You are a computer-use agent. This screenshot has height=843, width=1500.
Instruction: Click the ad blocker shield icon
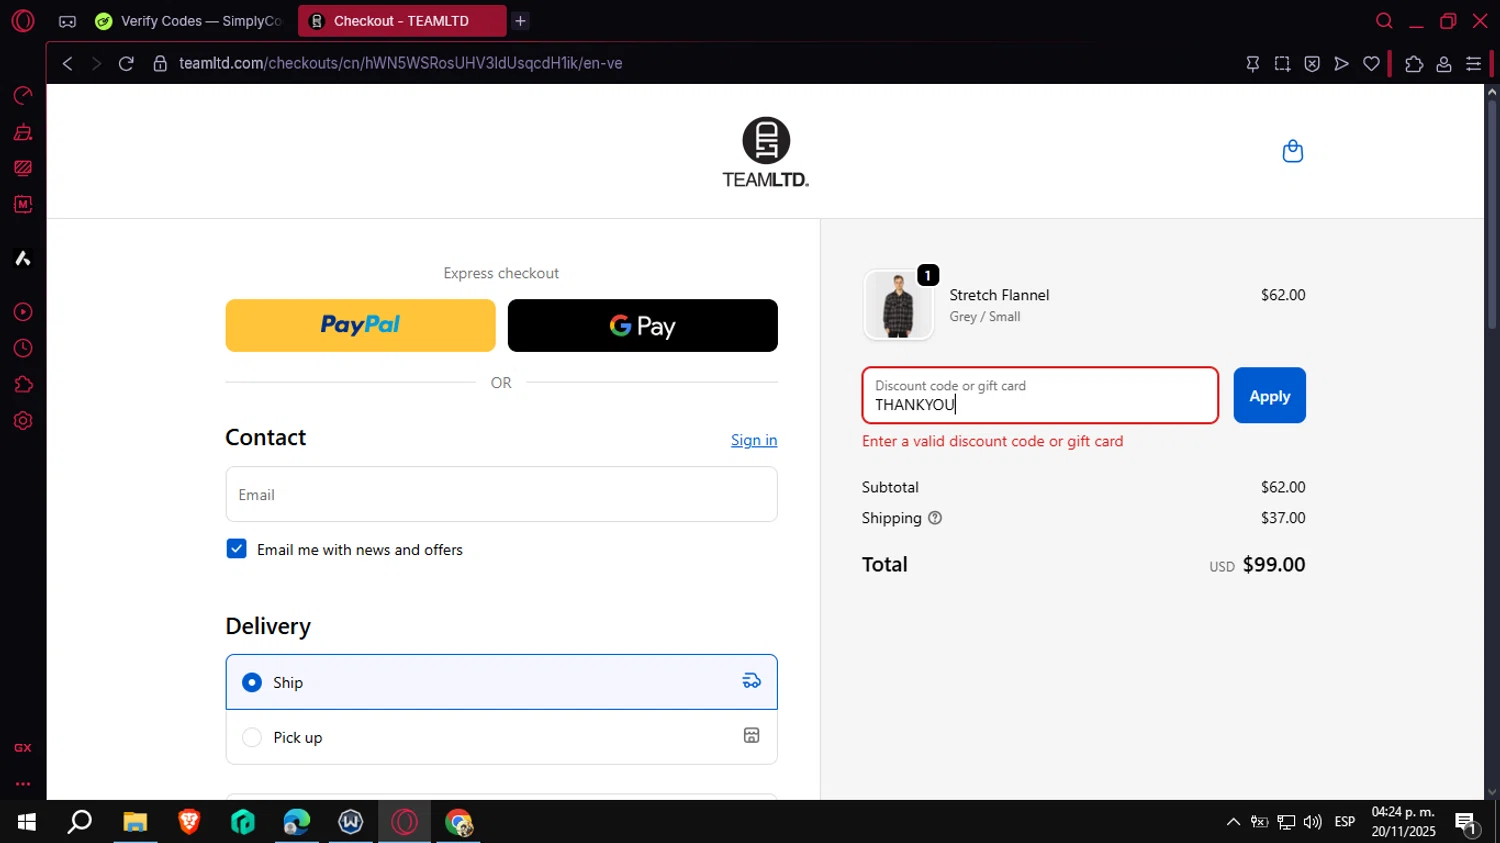click(1312, 63)
